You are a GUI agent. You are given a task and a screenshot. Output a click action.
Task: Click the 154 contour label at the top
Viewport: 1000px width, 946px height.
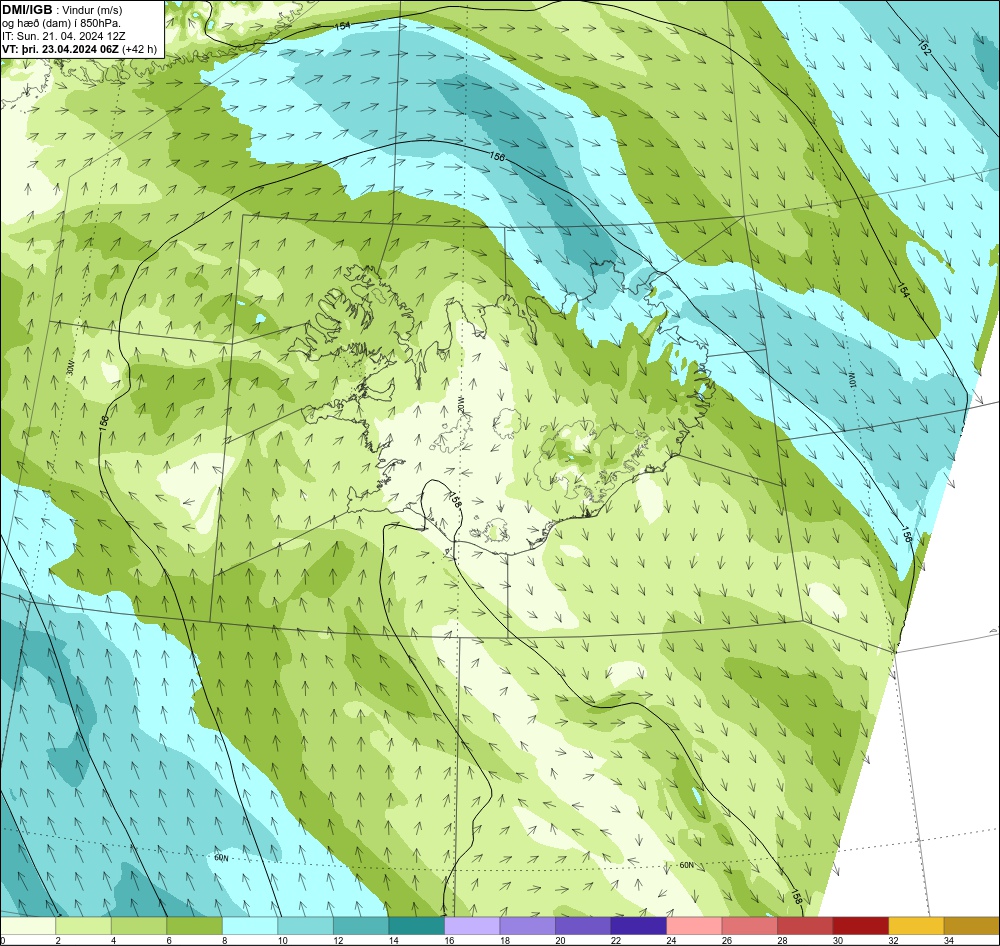(x=342, y=27)
